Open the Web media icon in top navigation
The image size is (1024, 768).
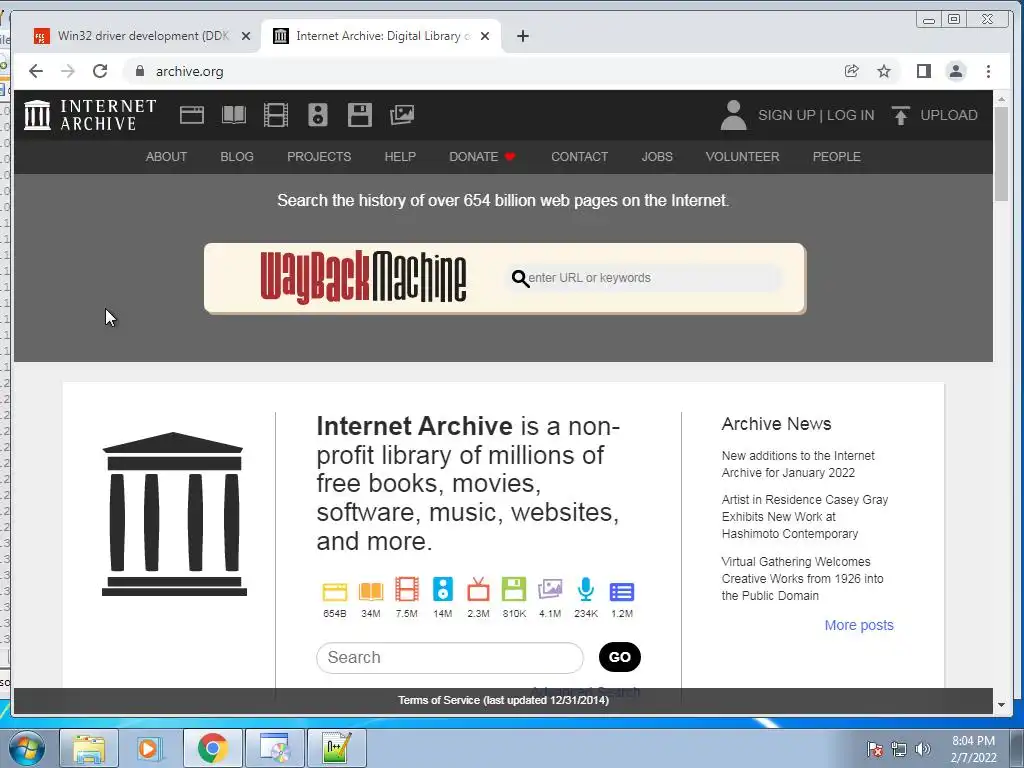pyautogui.click(x=192, y=115)
